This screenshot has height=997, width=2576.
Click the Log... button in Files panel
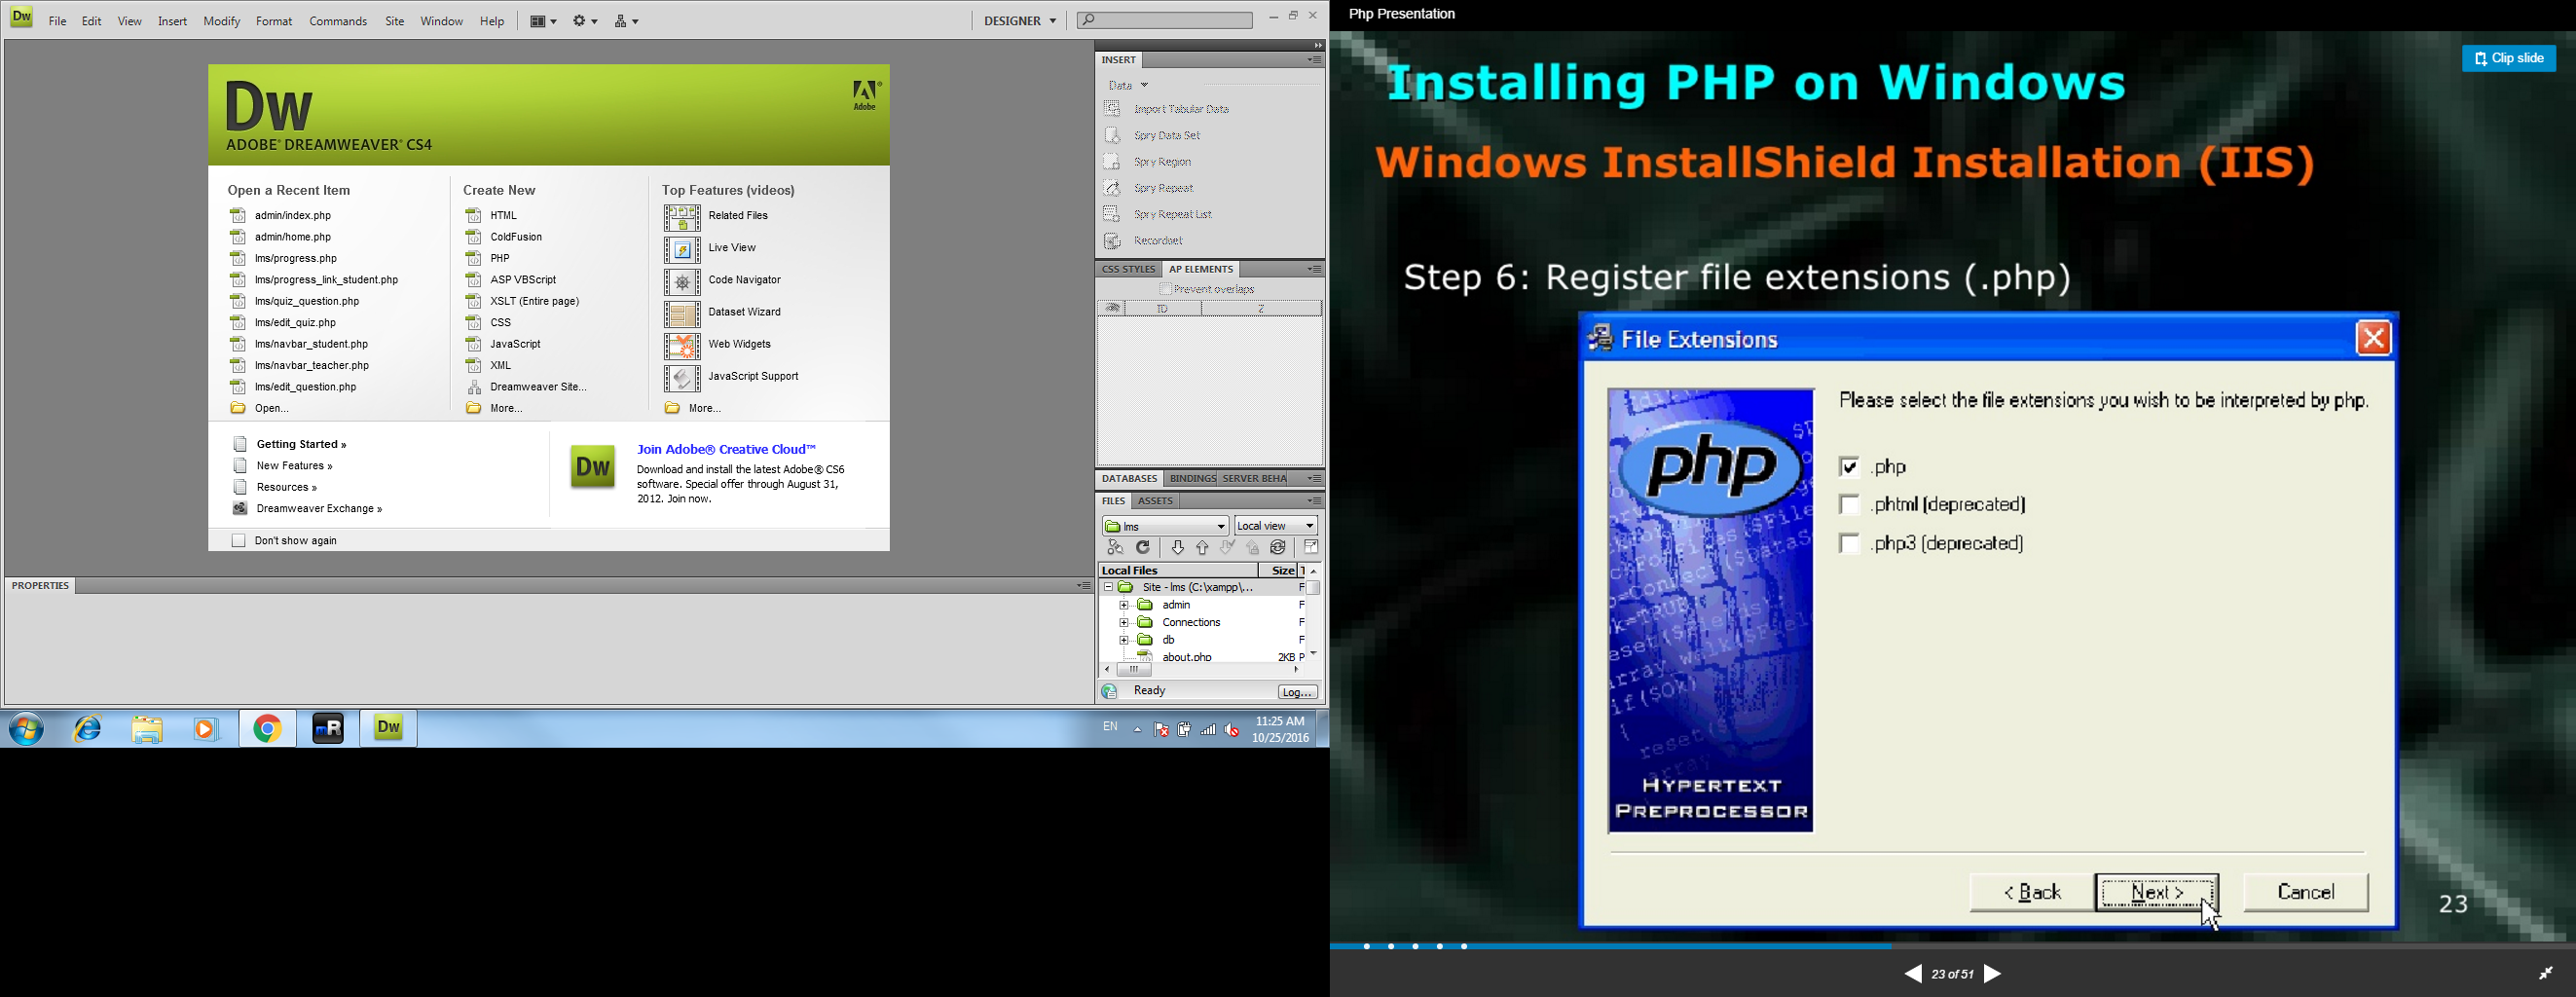1298,693
